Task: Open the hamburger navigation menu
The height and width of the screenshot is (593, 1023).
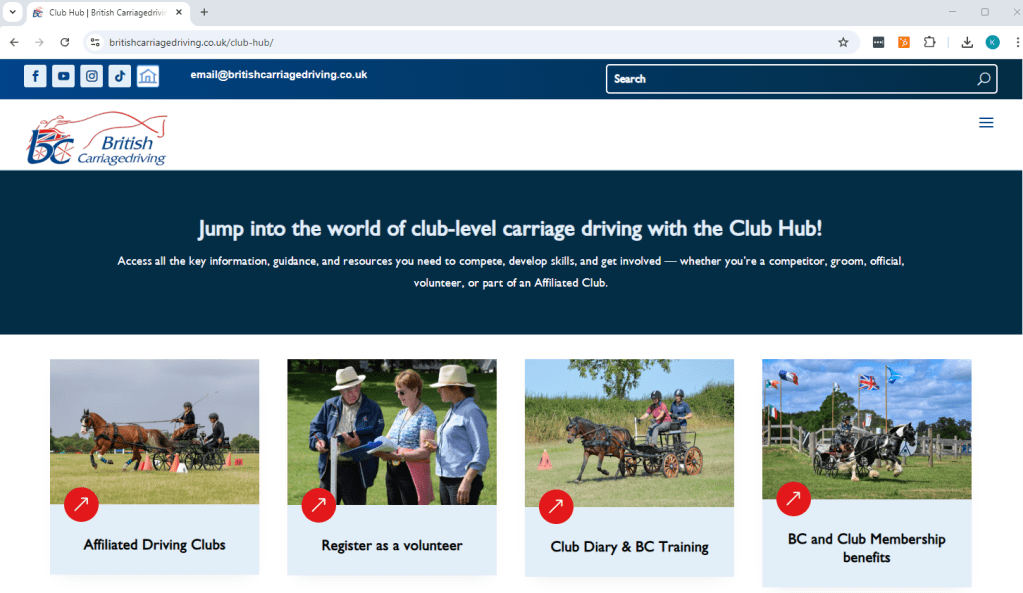Action: 986,123
